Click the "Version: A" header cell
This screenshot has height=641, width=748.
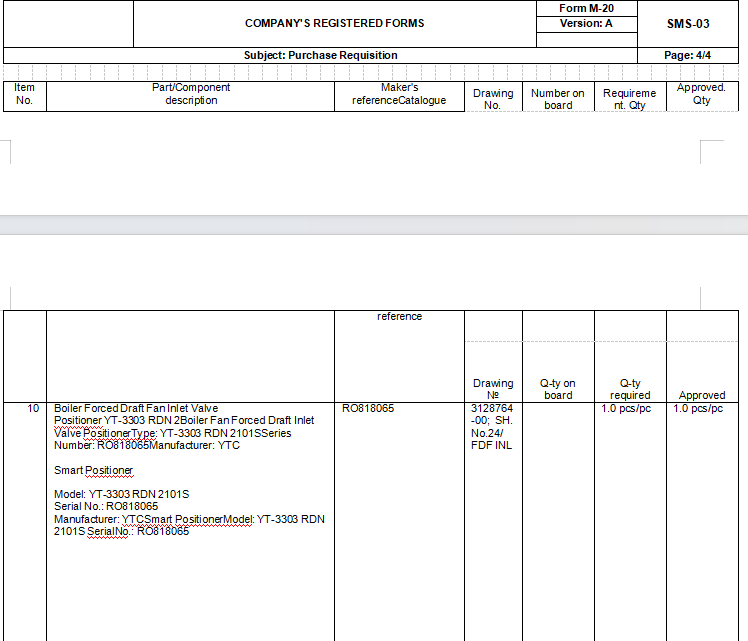(587, 23)
